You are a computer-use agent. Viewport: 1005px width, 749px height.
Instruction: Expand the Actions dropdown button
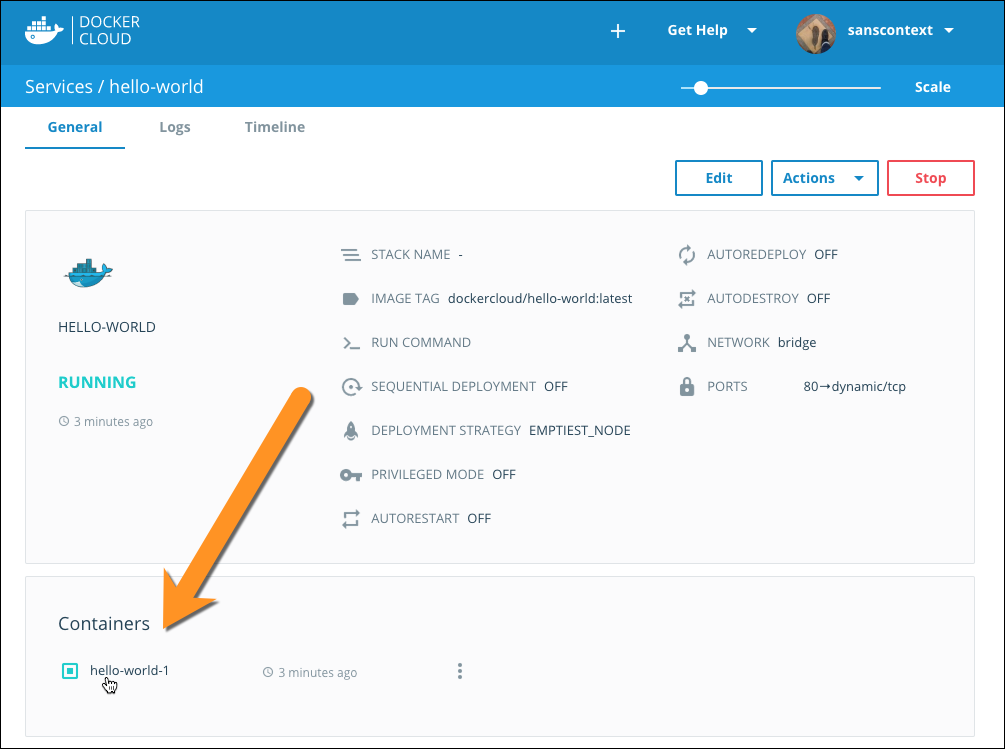pyautogui.click(x=824, y=178)
